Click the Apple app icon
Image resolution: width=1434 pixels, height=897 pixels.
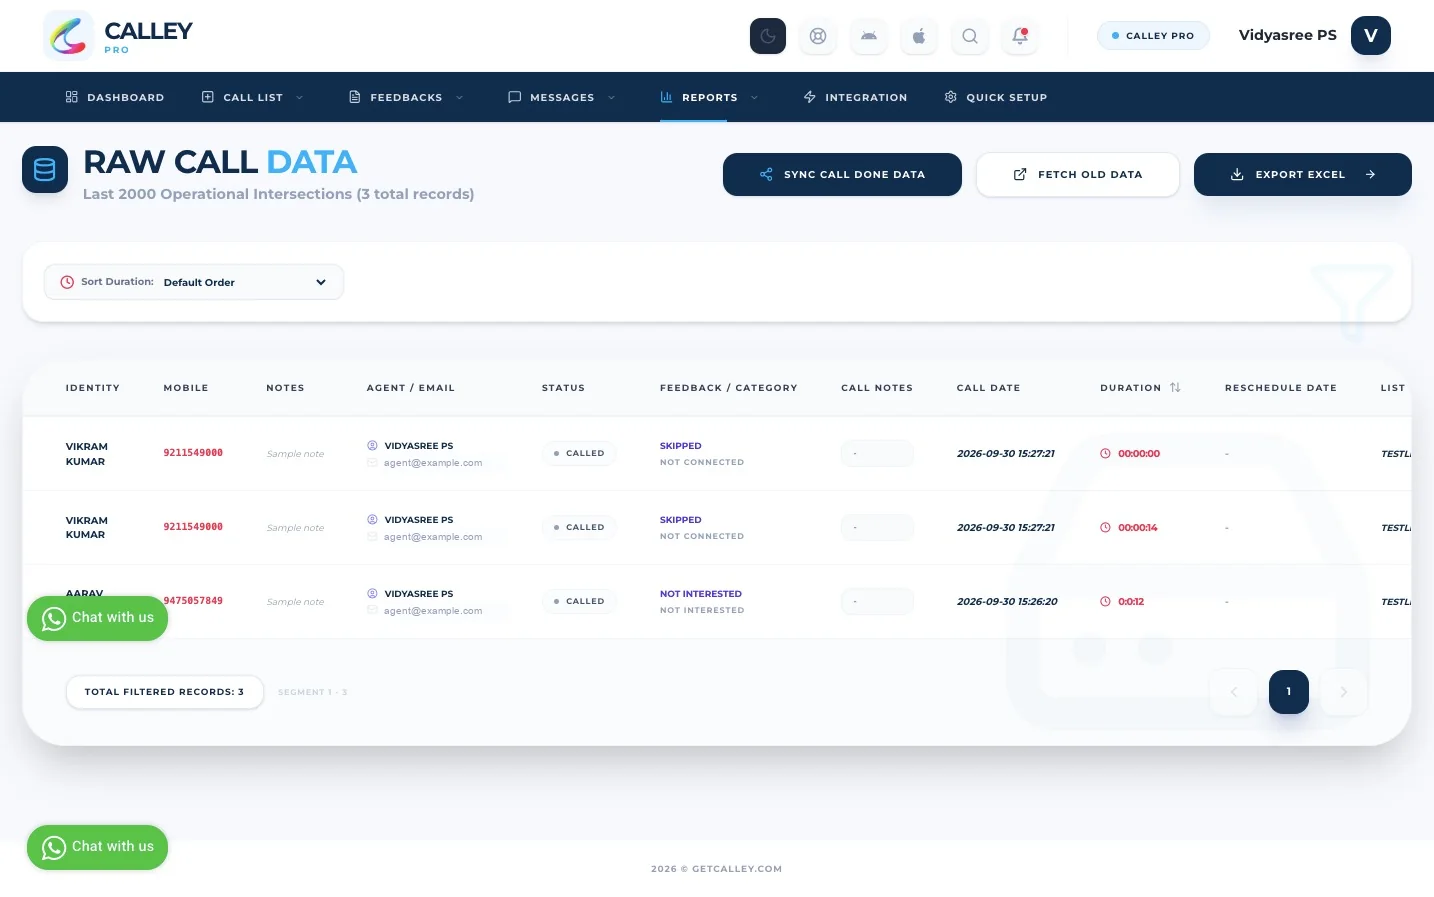coord(919,36)
